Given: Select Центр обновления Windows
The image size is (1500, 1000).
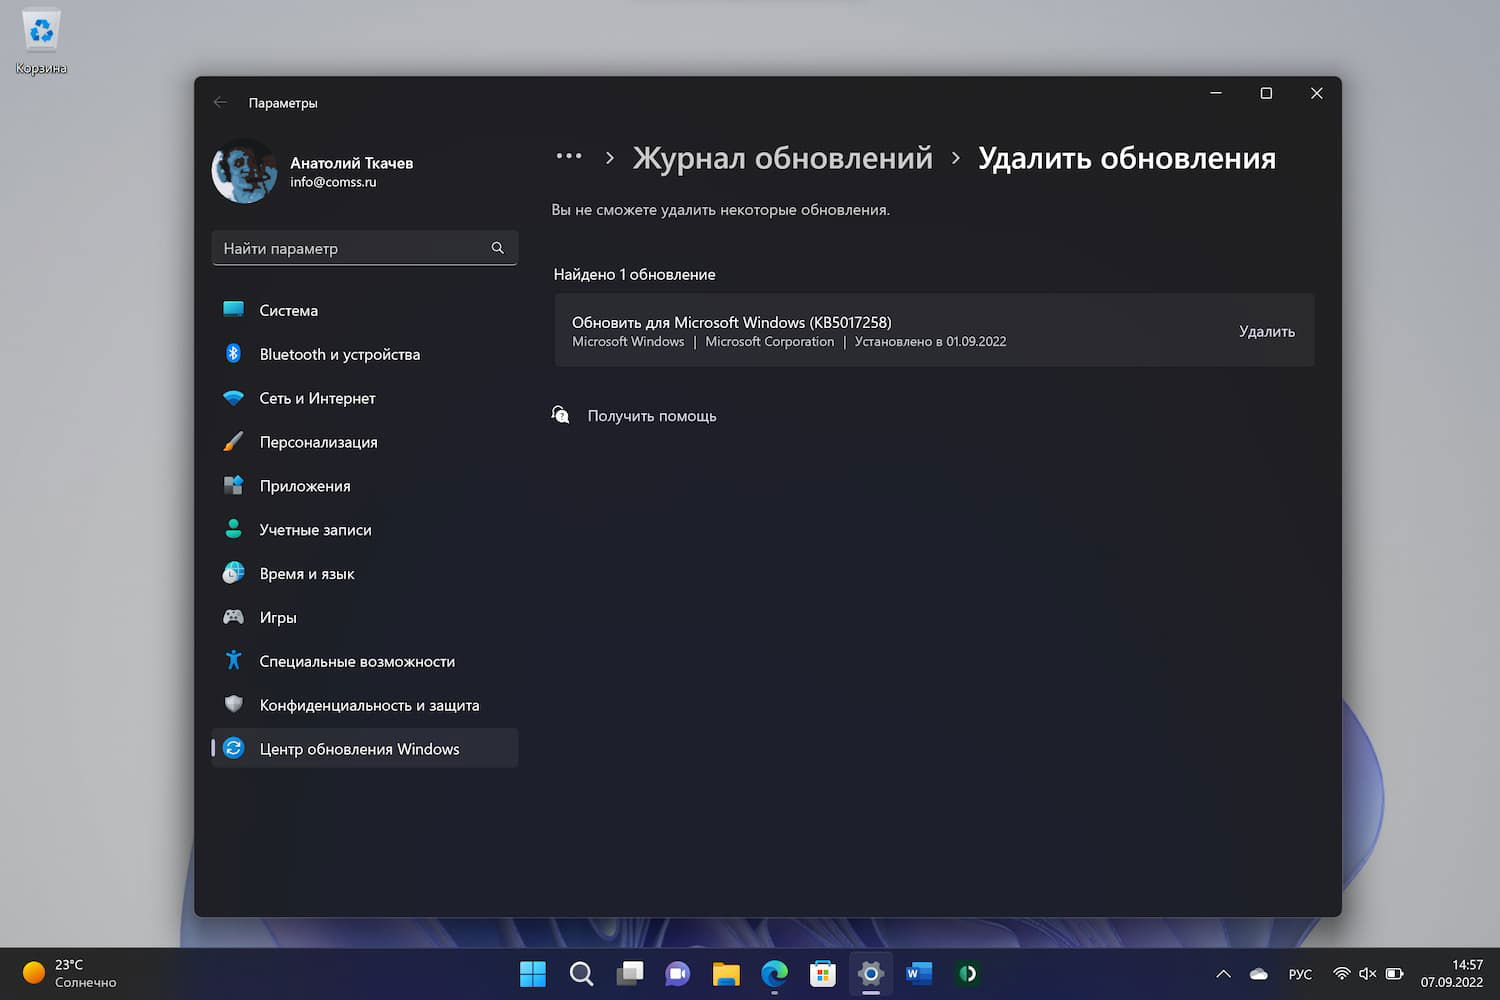Looking at the screenshot, I should coord(364,749).
